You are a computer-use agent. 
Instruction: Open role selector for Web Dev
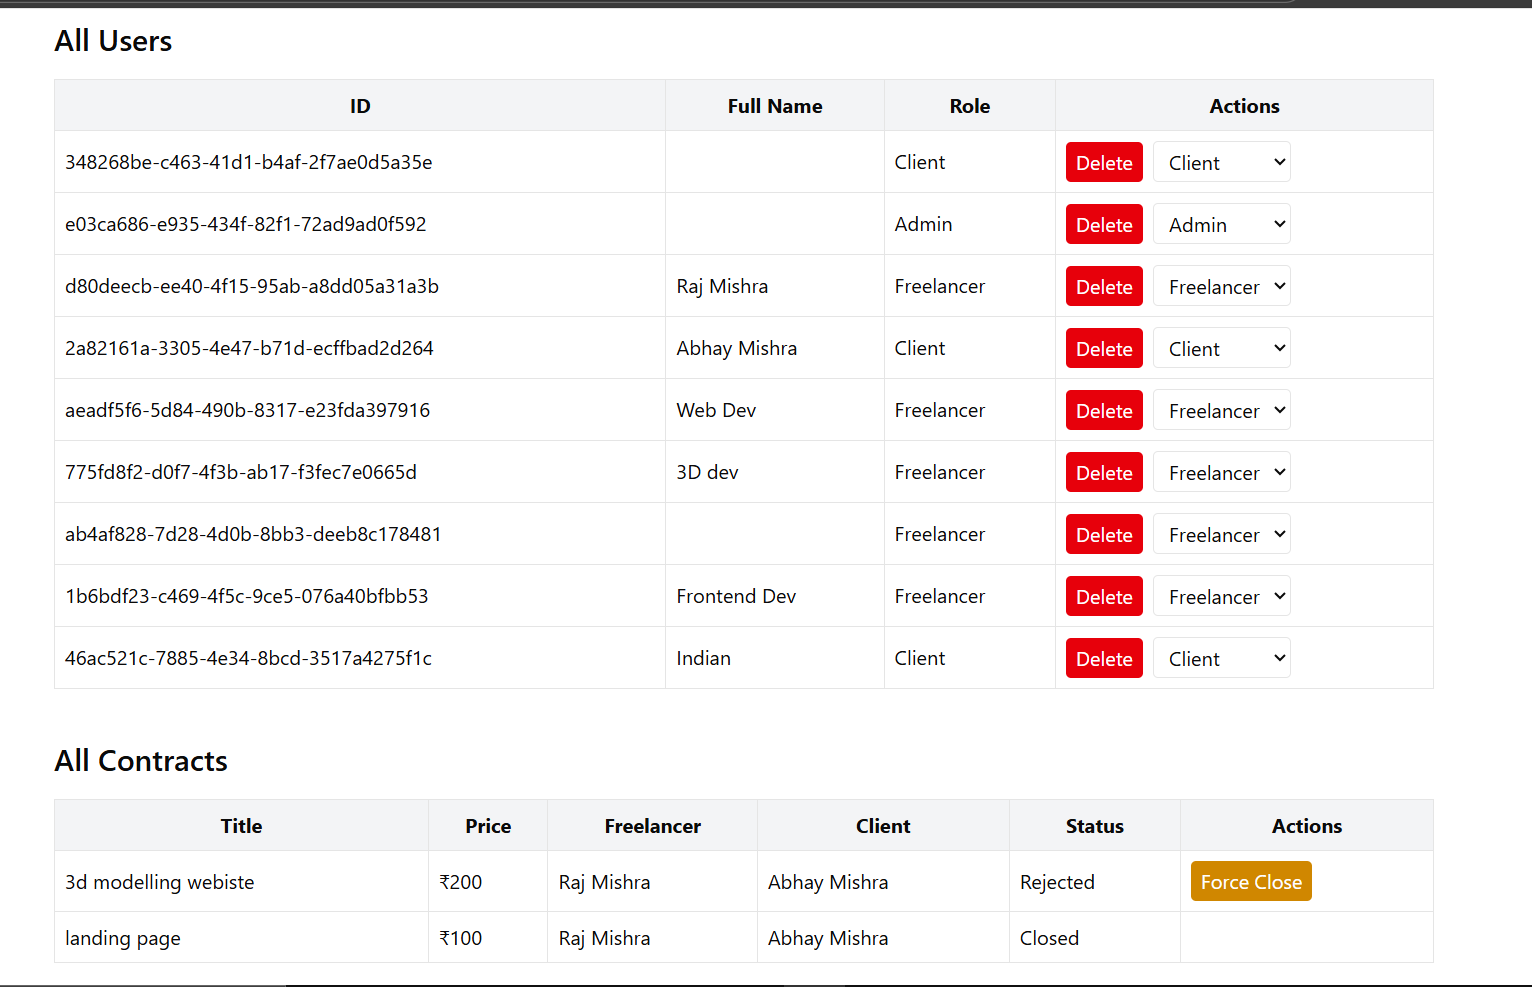[x=1222, y=411]
